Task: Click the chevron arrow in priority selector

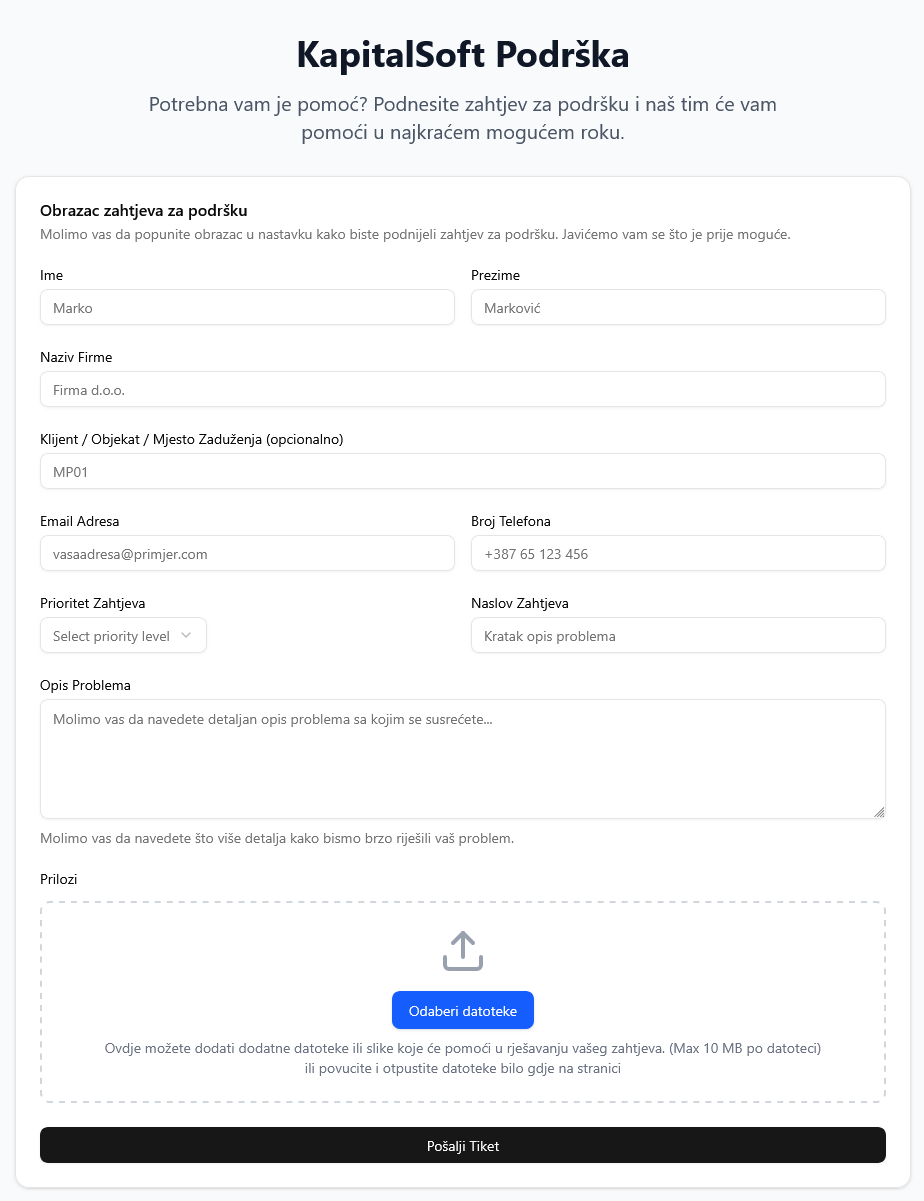Action: pos(186,636)
